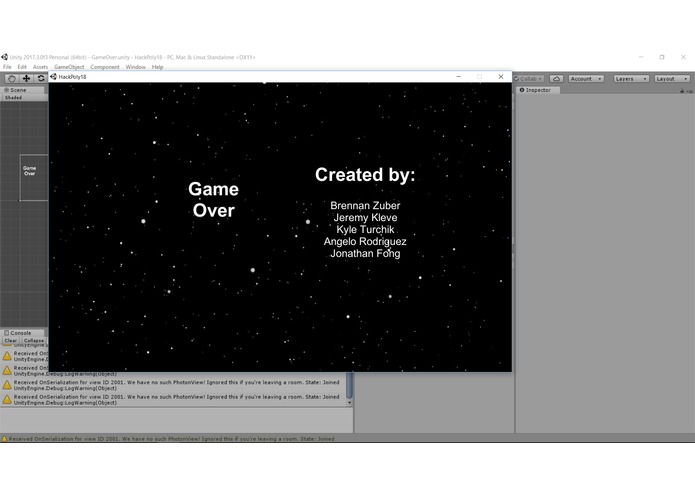
Task: Open the Layers dropdown
Action: (x=631, y=78)
